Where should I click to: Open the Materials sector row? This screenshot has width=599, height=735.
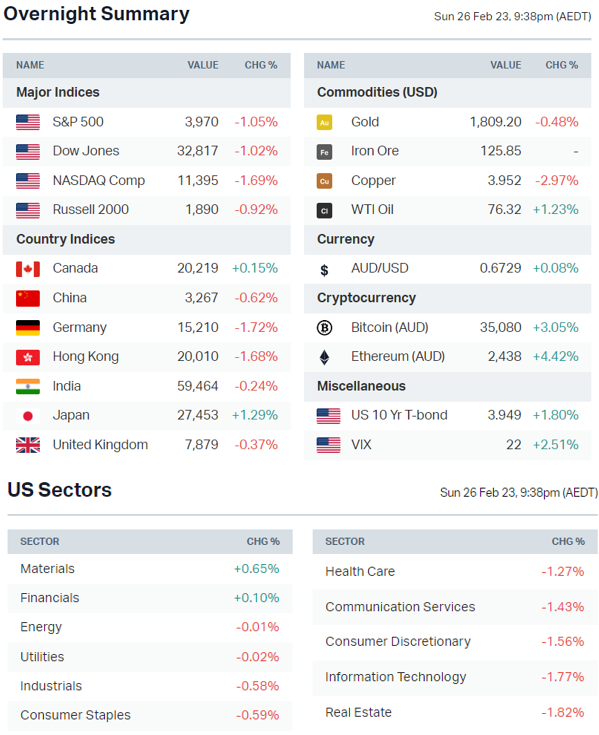point(150,569)
